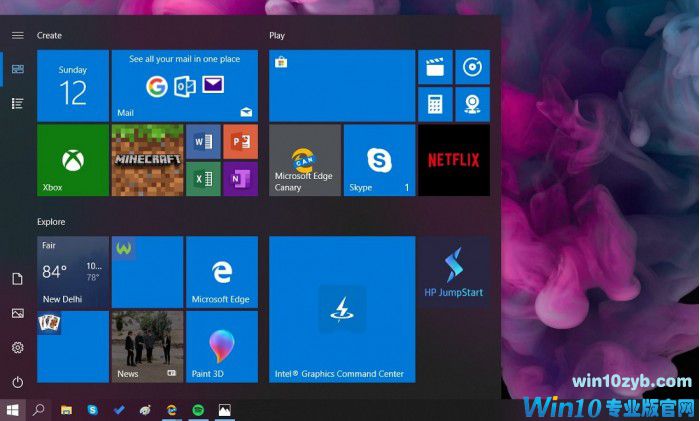Open Spotify from the taskbar
Image resolution: width=700 pixels, height=421 pixels.
(198, 410)
